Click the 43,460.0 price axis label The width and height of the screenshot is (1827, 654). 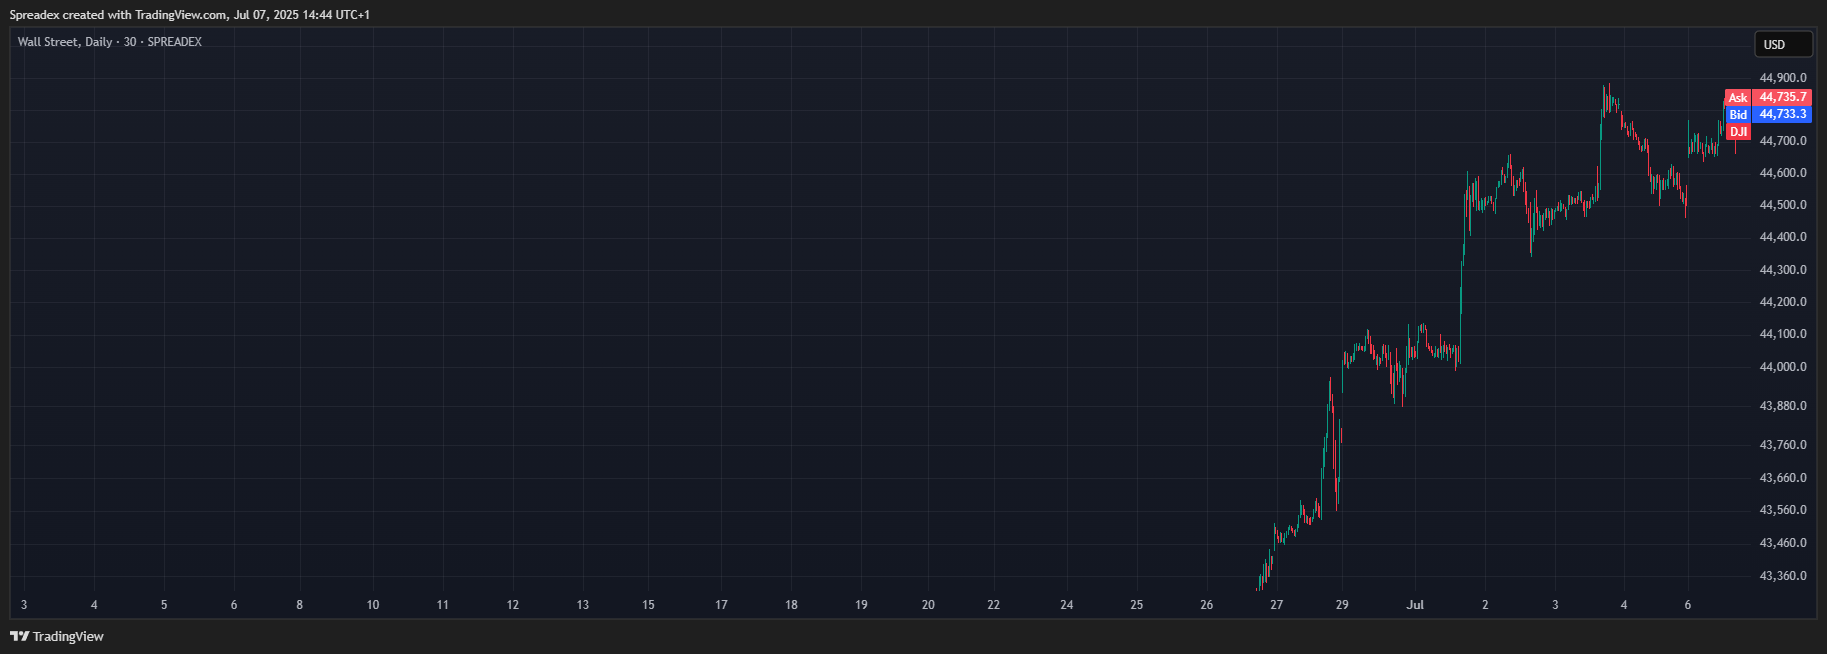pos(1783,543)
